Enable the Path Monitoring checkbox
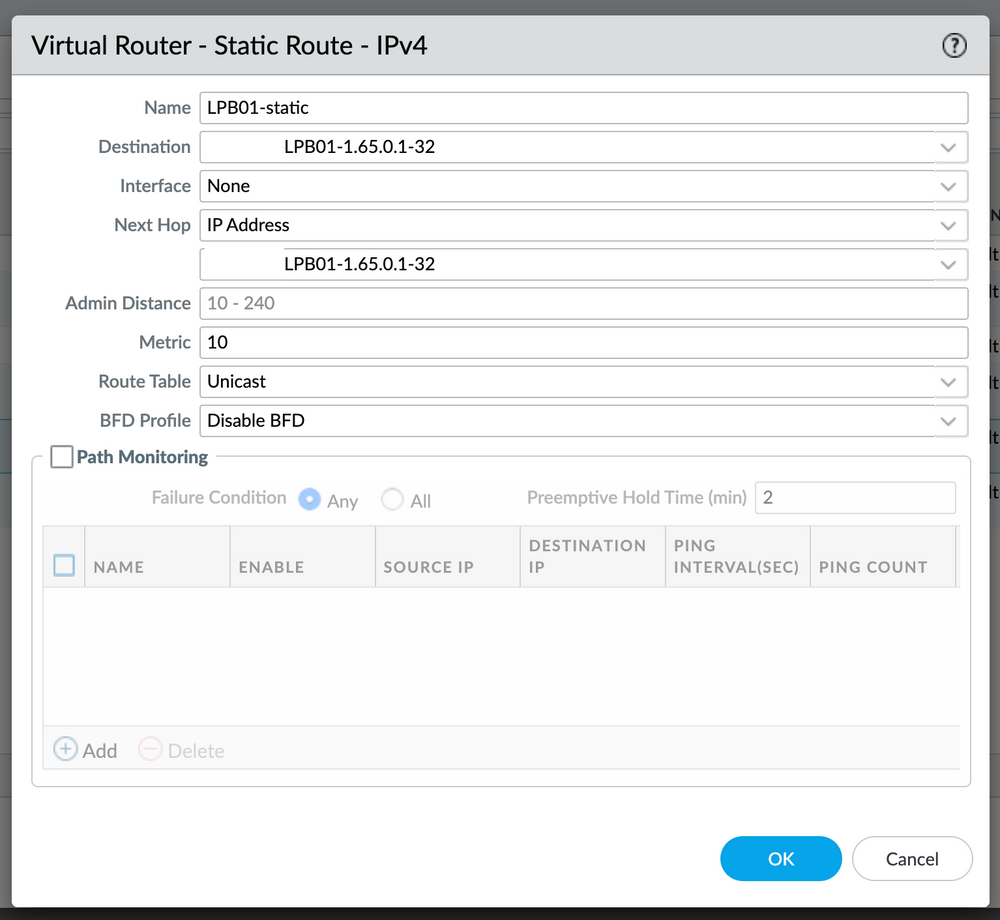The width and height of the screenshot is (1000, 920). (61, 457)
